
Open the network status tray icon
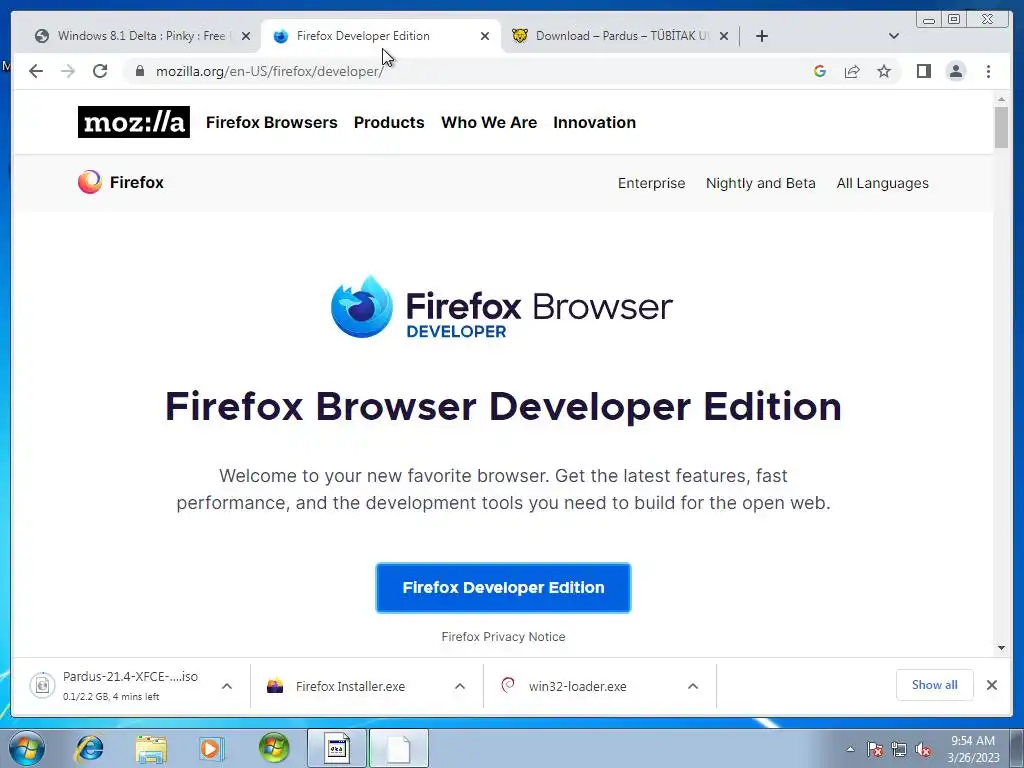[x=899, y=749]
